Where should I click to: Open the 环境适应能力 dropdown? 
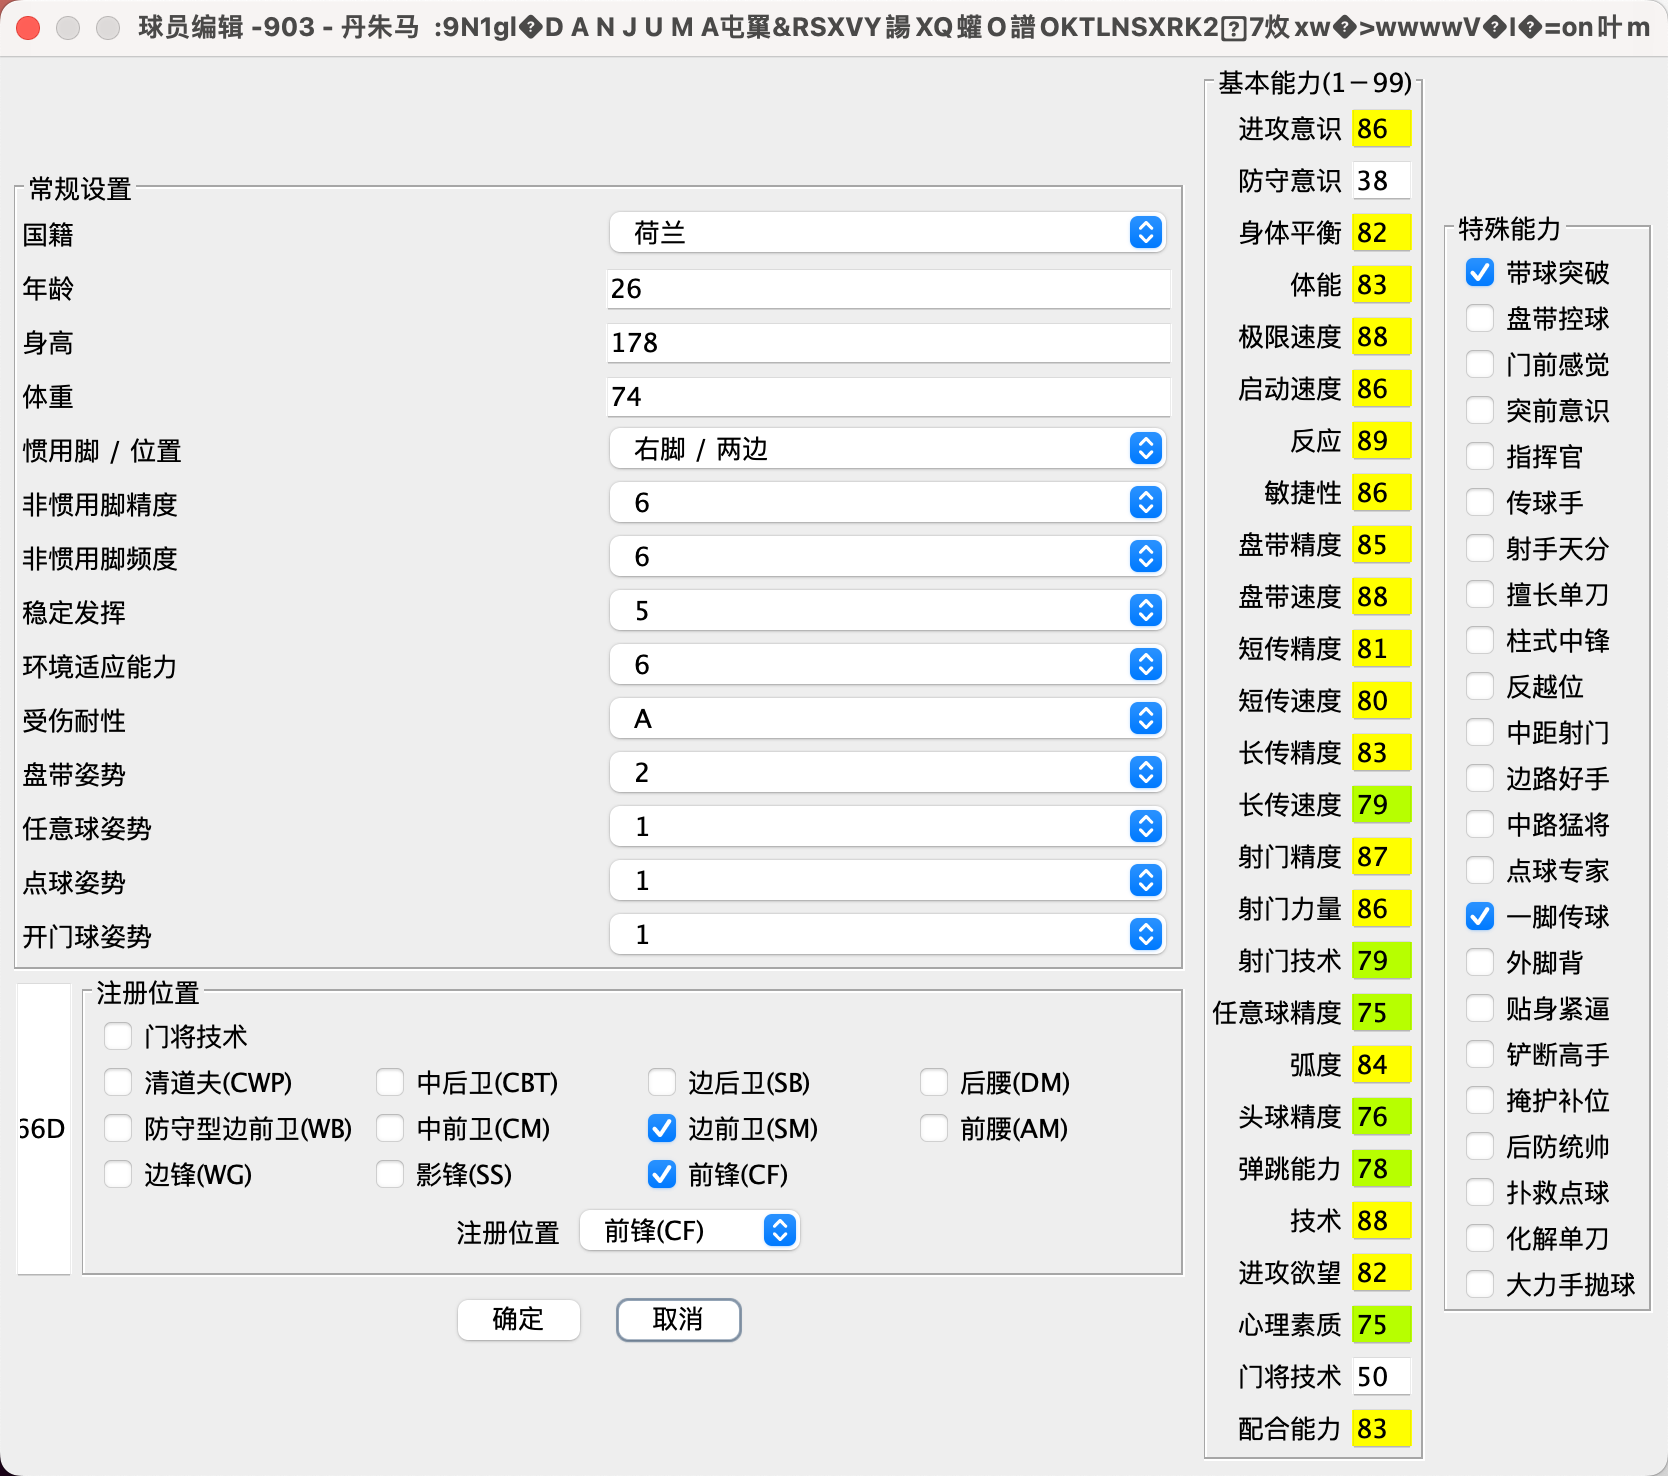887,665
